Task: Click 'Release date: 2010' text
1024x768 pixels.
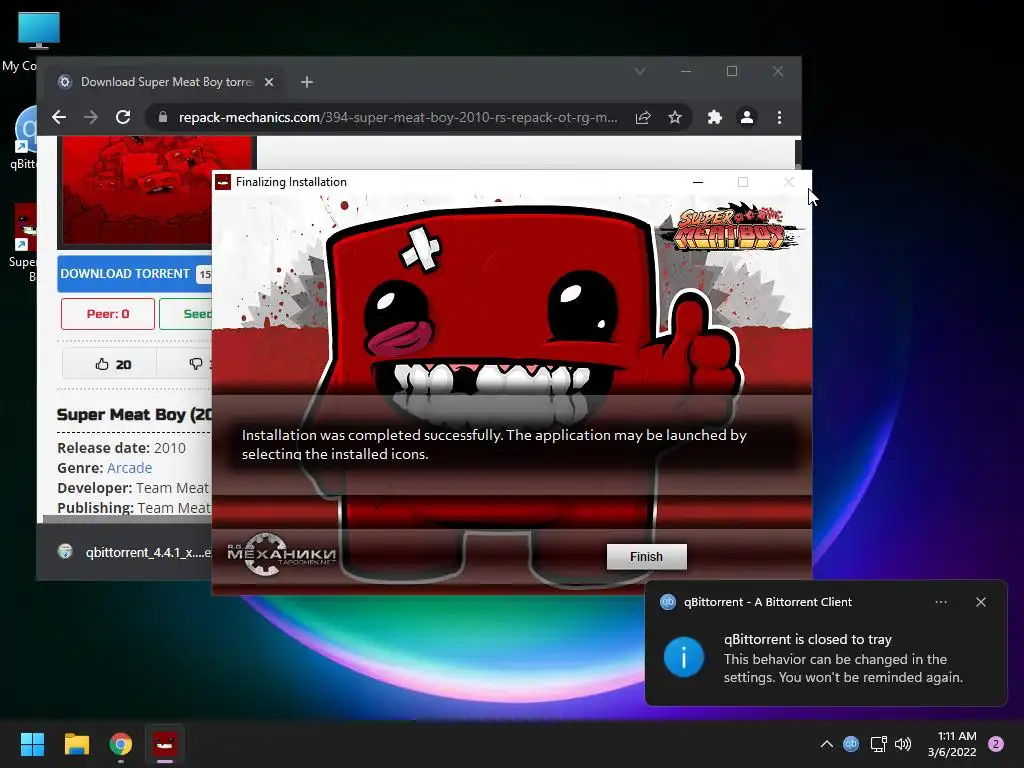Action: click(x=121, y=448)
